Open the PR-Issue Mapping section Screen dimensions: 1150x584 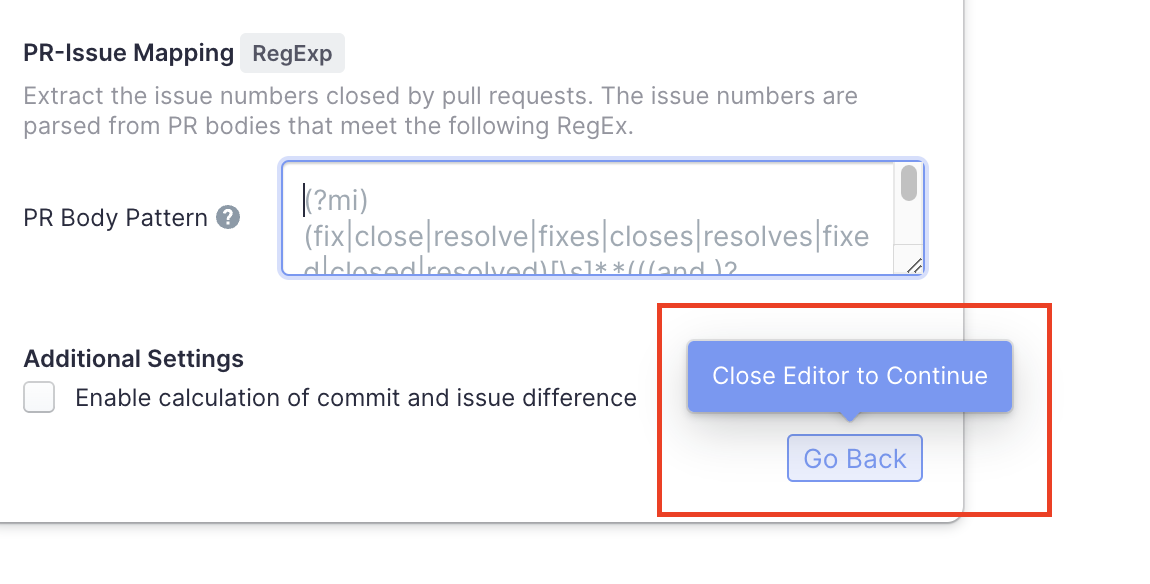tap(128, 53)
